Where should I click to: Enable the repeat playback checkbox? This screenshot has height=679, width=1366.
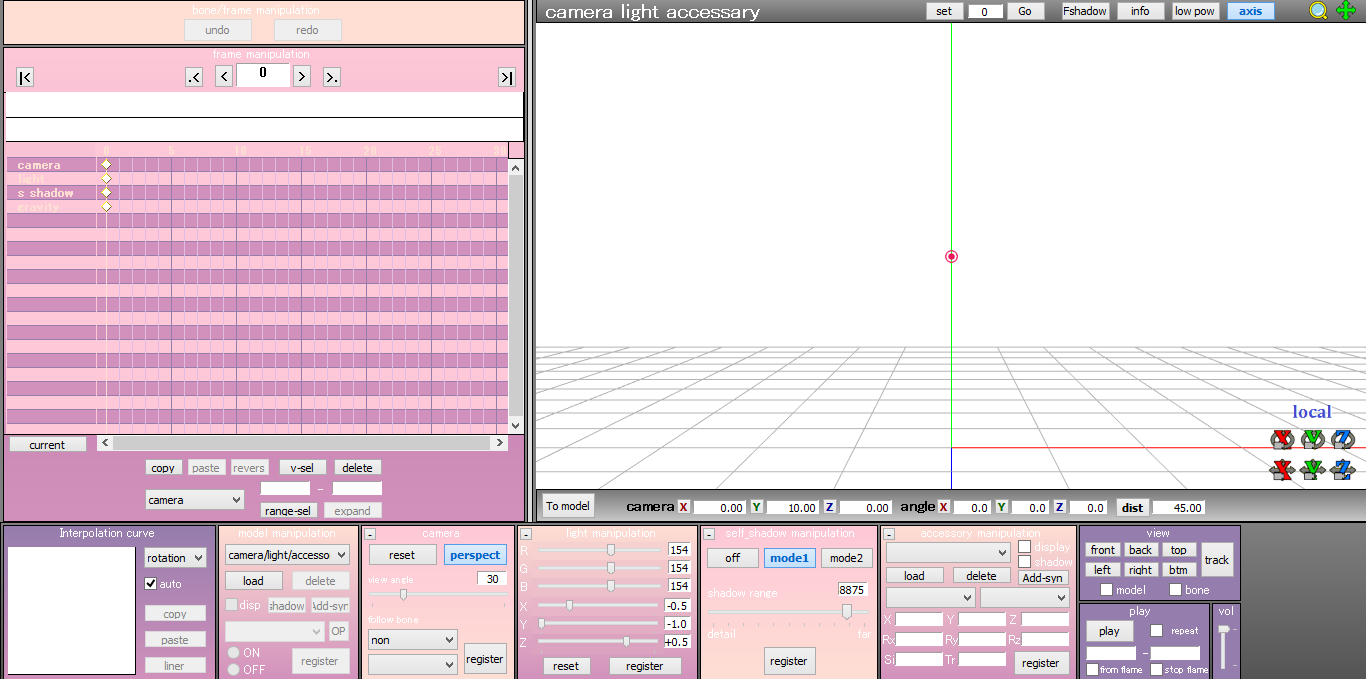pos(1157,631)
